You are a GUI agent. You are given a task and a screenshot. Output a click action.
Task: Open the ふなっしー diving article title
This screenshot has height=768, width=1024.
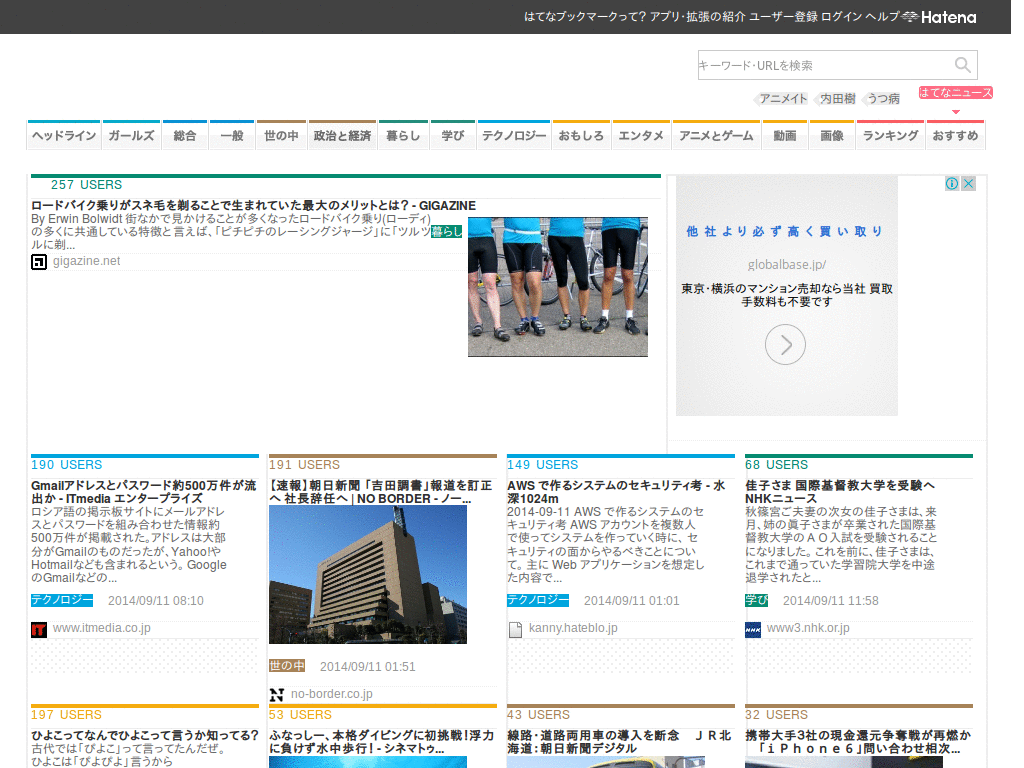tap(381, 742)
